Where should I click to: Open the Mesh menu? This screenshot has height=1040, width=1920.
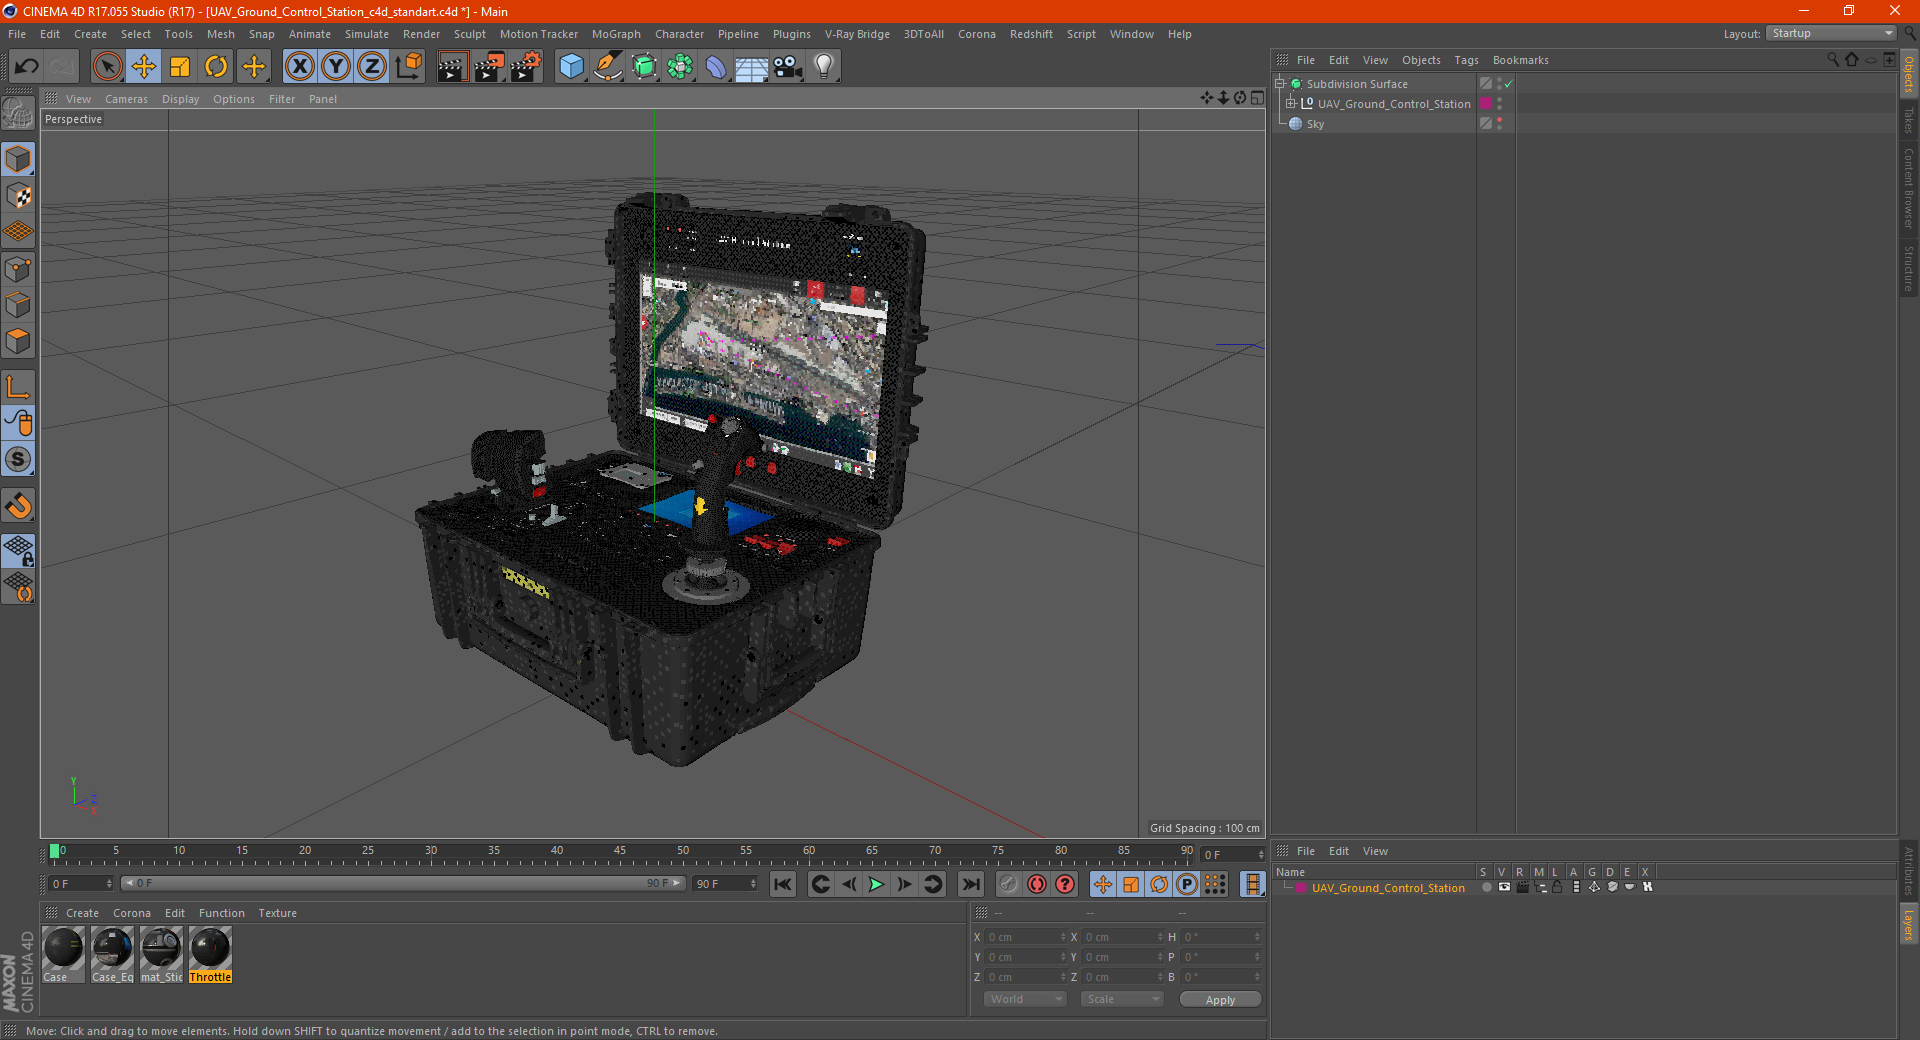click(x=220, y=34)
